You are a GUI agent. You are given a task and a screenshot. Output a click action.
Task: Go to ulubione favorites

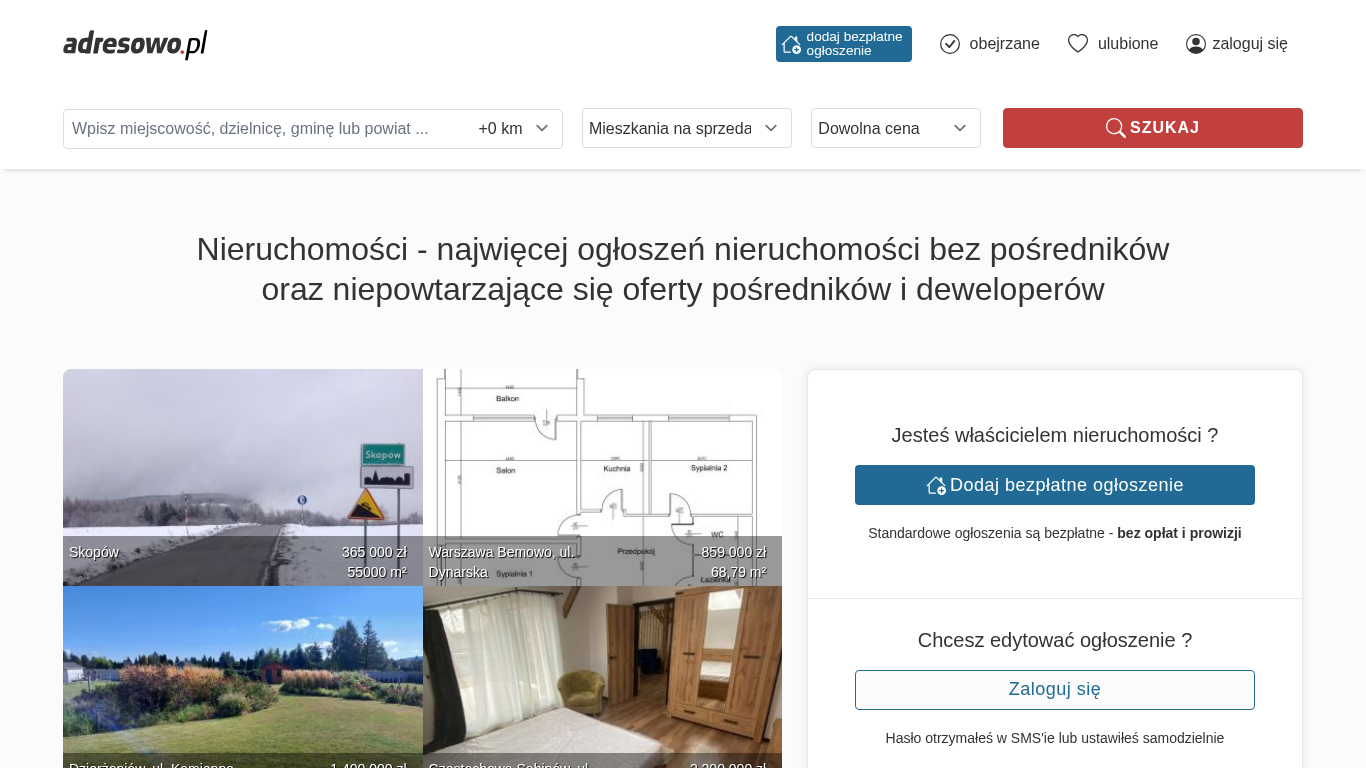(x=1127, y=44)
